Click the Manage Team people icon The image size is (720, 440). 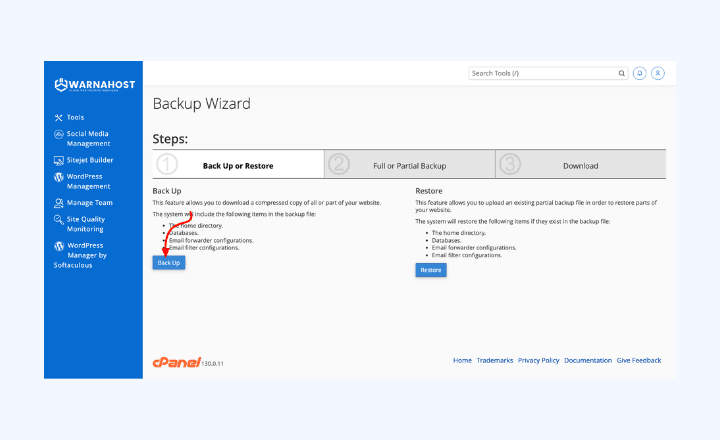59,203
